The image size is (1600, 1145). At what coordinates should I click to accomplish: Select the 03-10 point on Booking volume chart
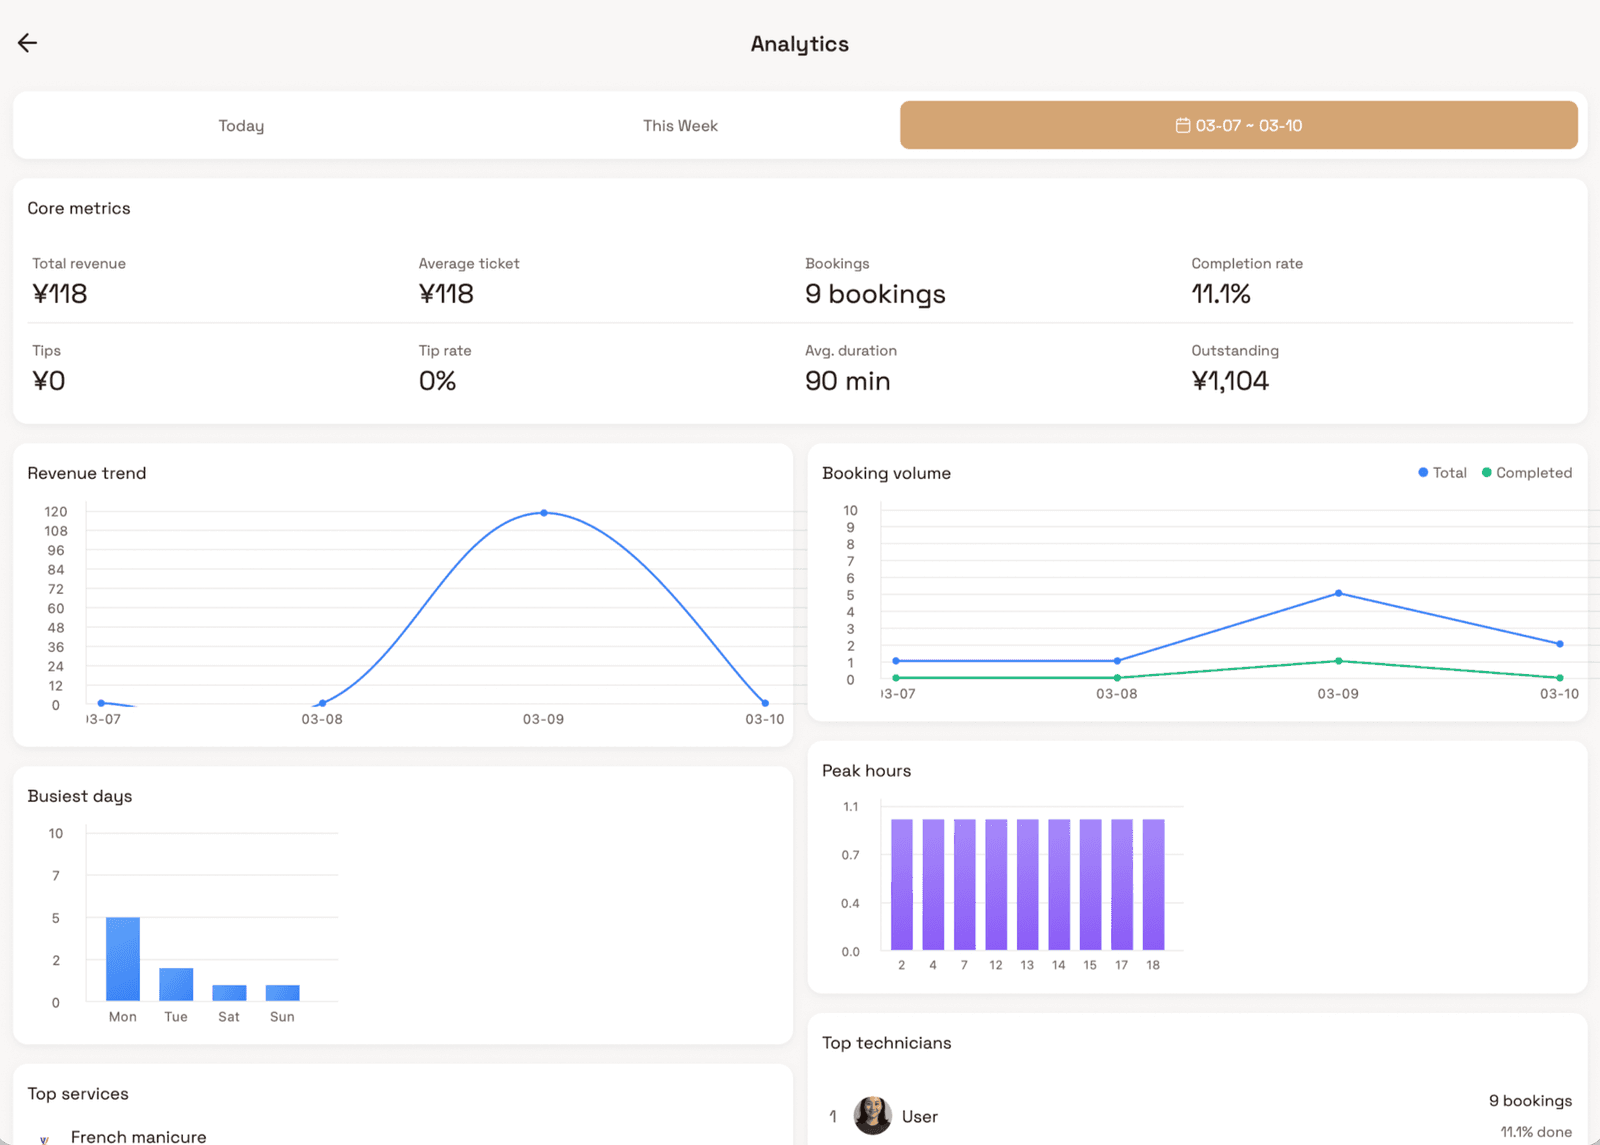1558,644
